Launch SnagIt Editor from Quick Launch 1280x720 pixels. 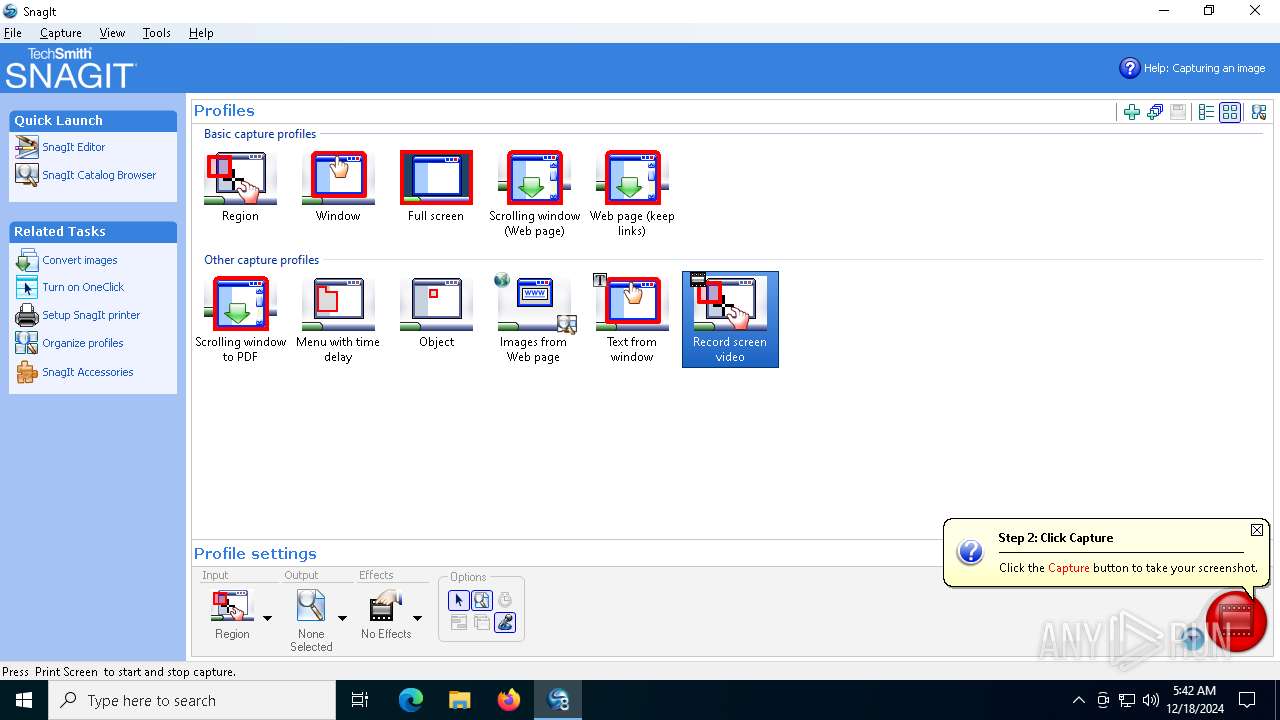pyautogui.click(x=73, y=147)
